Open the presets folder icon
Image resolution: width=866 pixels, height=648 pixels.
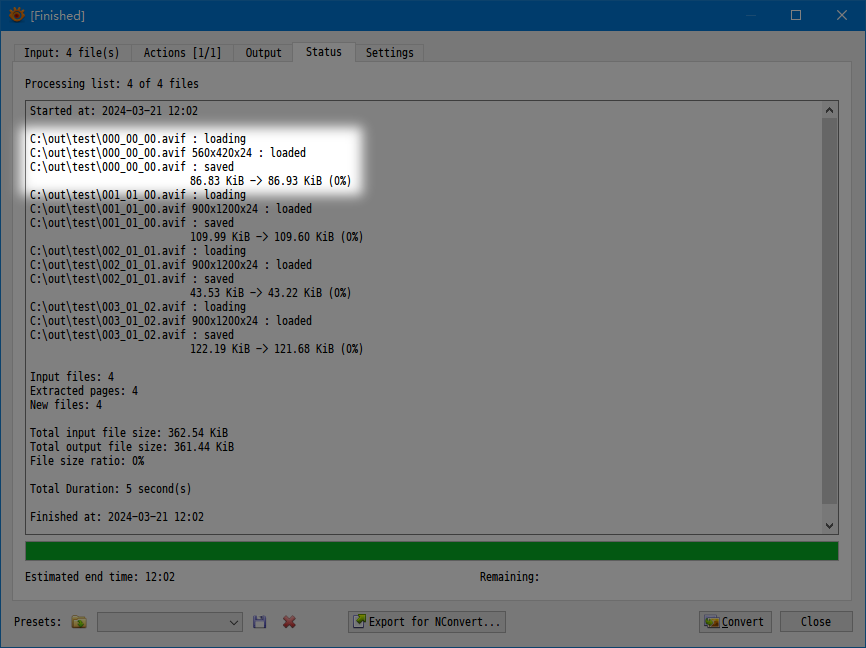pyautogui.click(x=79, y=622)
